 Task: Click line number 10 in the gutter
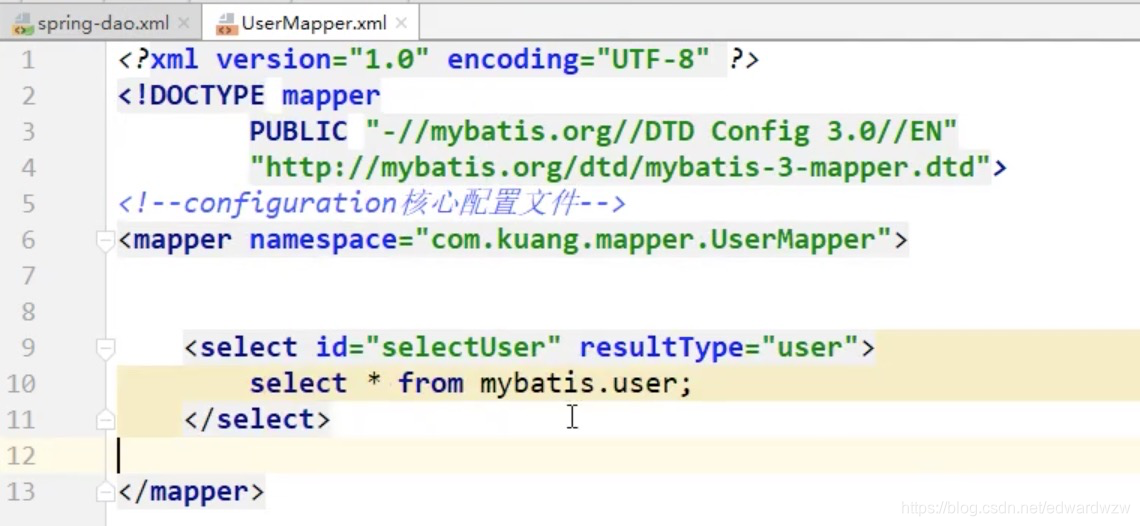[21, 383]
